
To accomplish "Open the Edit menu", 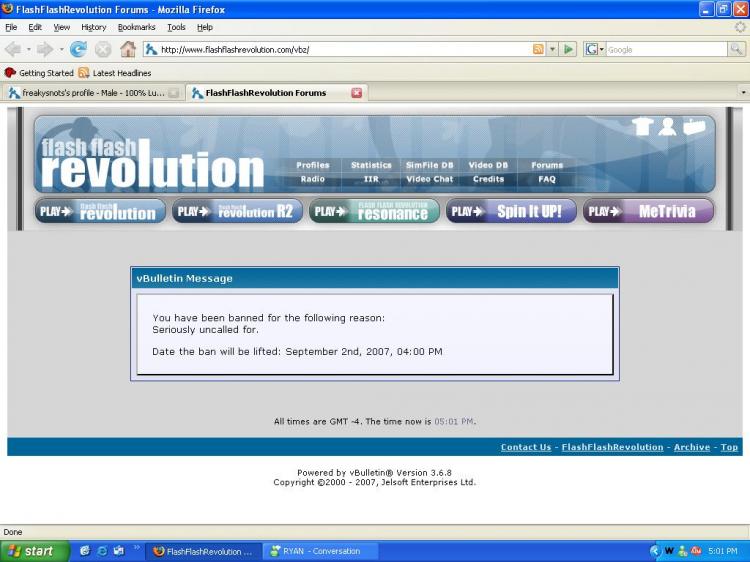I will tap(35, 27).
